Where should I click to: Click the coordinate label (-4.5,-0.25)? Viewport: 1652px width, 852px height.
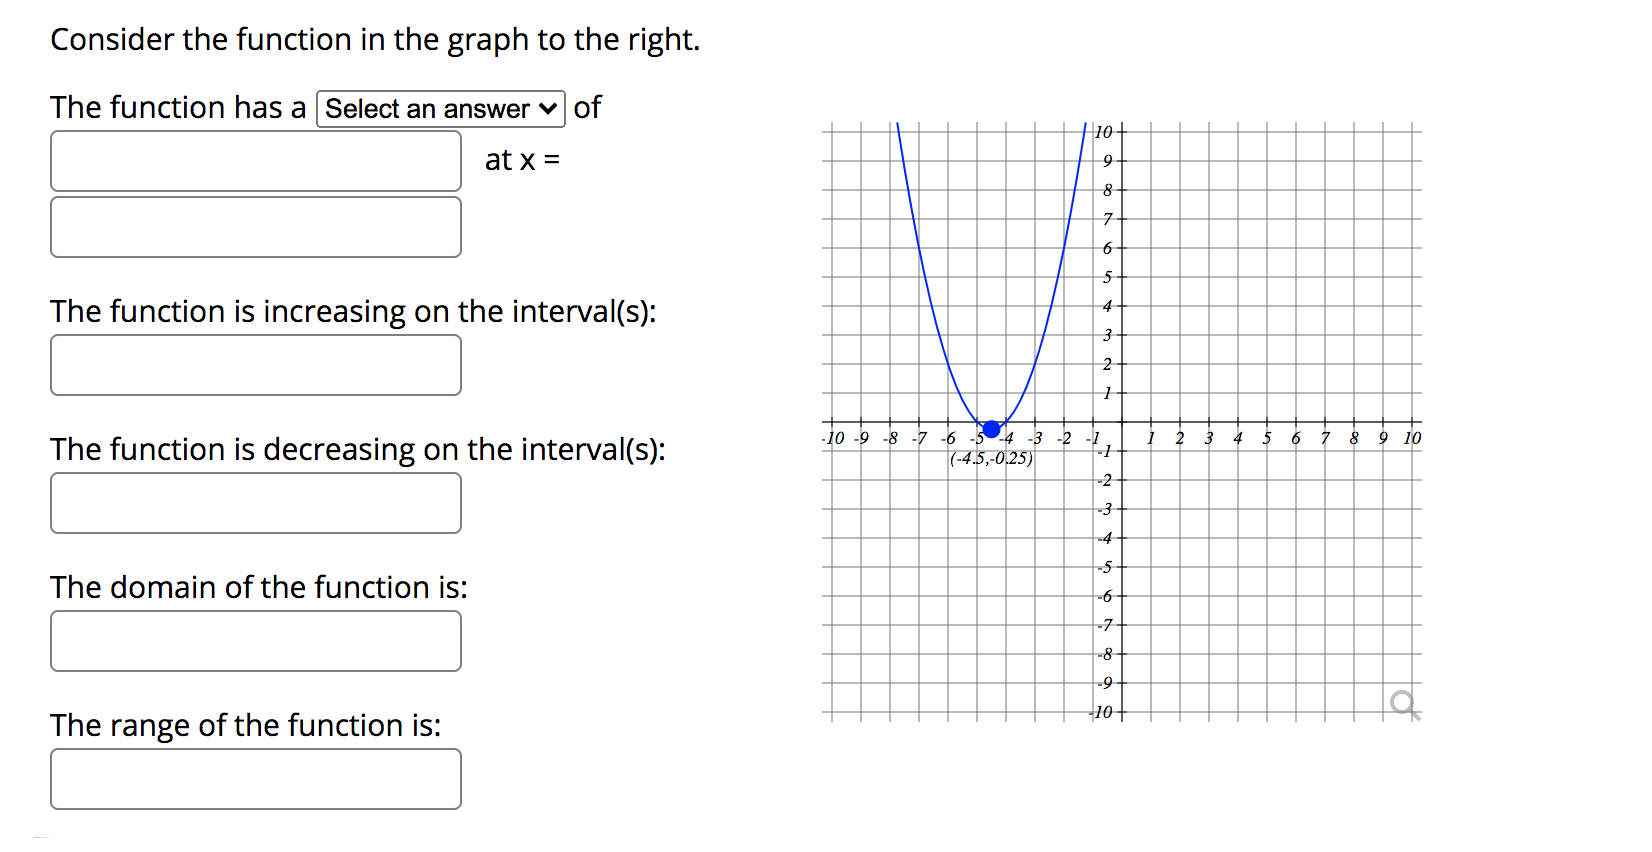[x=991, y=459]
